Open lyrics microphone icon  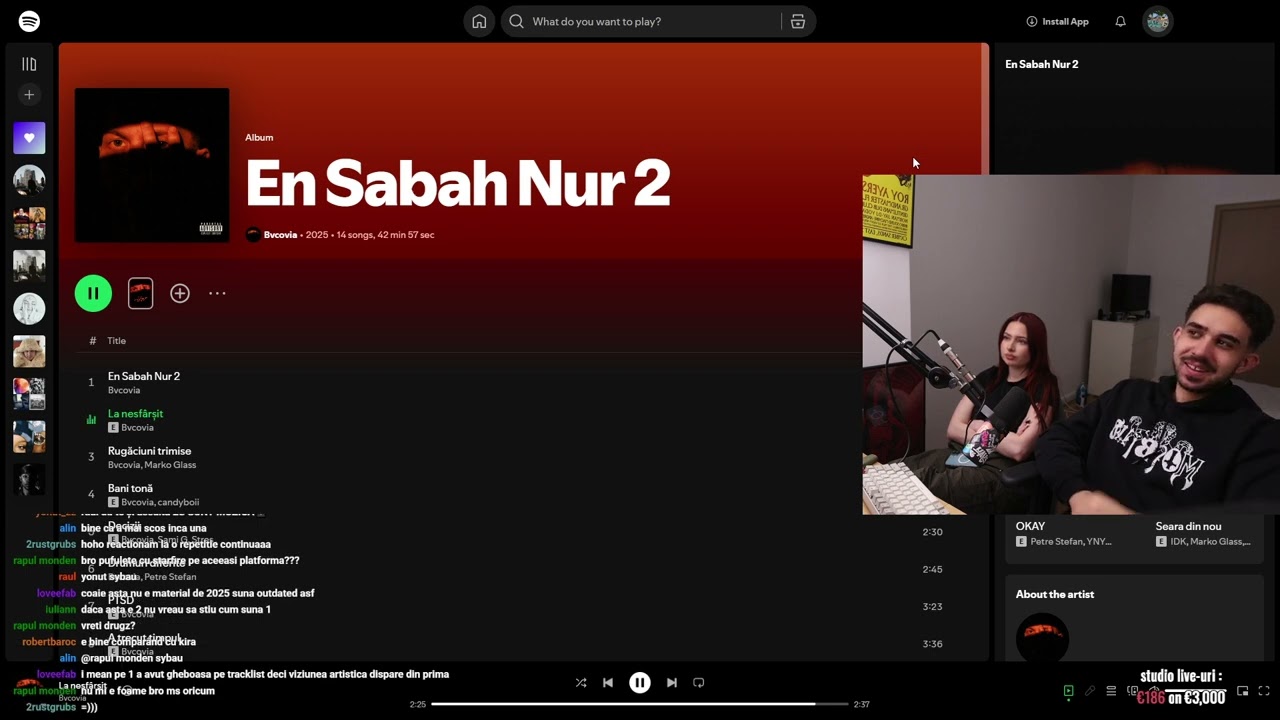click(1090, 691)
